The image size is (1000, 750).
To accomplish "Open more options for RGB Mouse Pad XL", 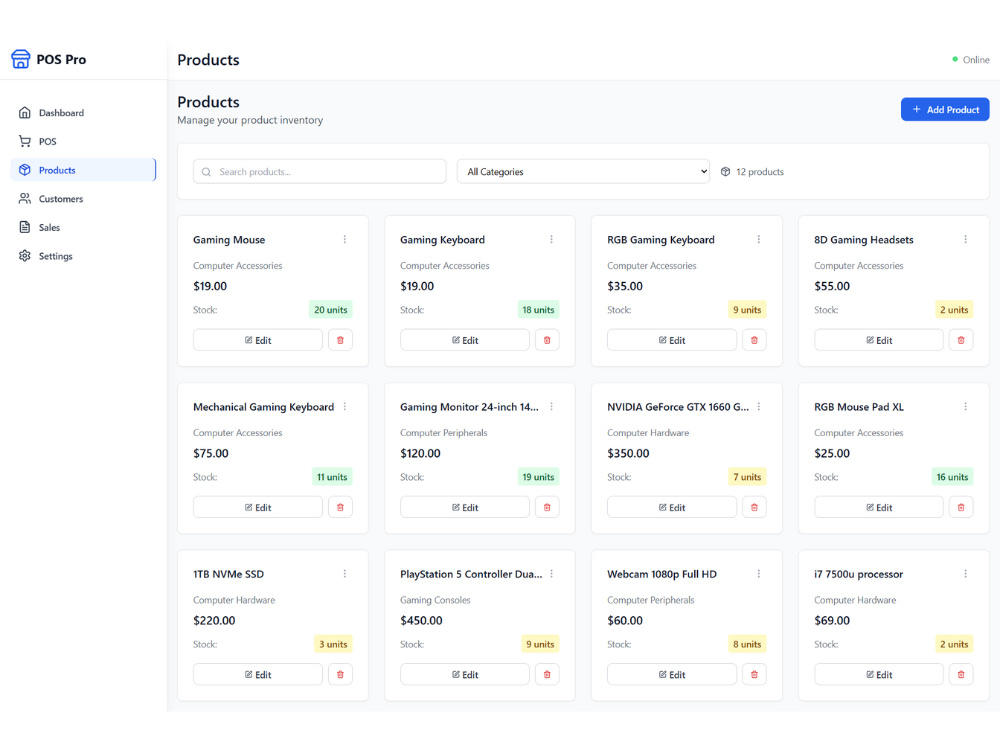I will pyautogui.click(x=965, y=406).
